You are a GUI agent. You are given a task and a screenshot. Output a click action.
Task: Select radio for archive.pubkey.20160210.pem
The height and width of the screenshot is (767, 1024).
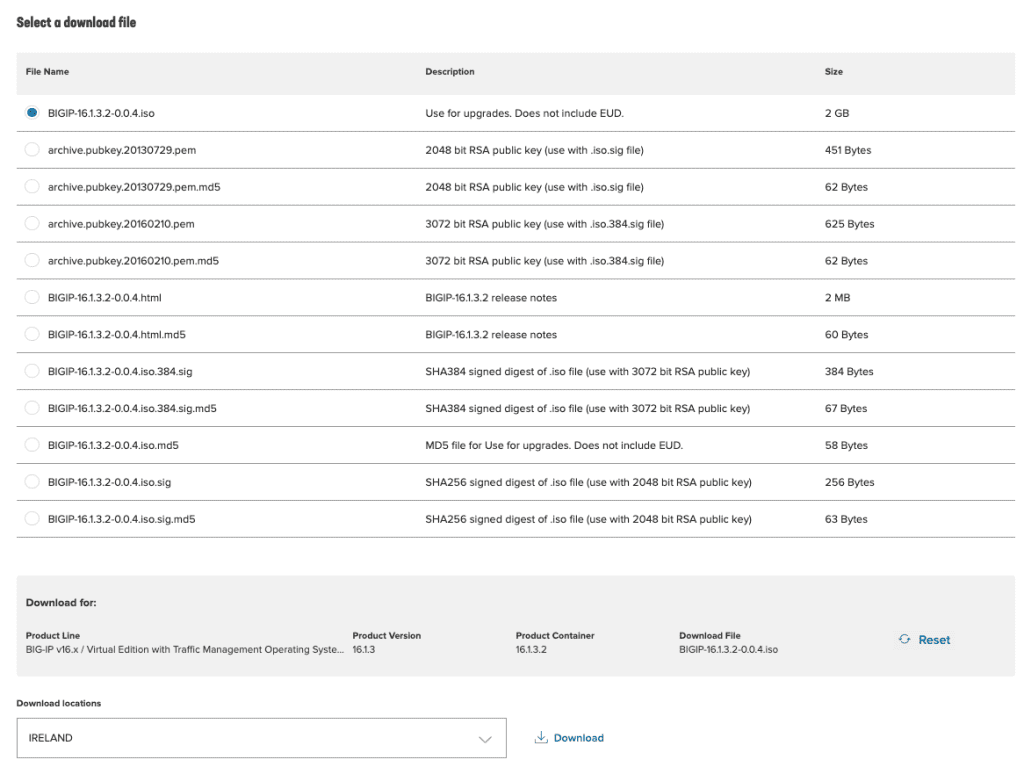pos(32,223)
